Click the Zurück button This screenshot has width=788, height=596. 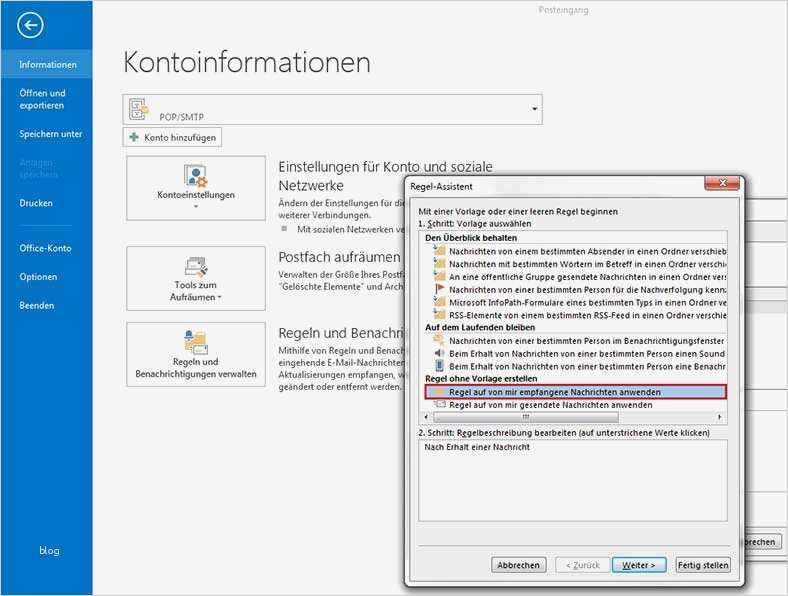(x=582, y=565)
